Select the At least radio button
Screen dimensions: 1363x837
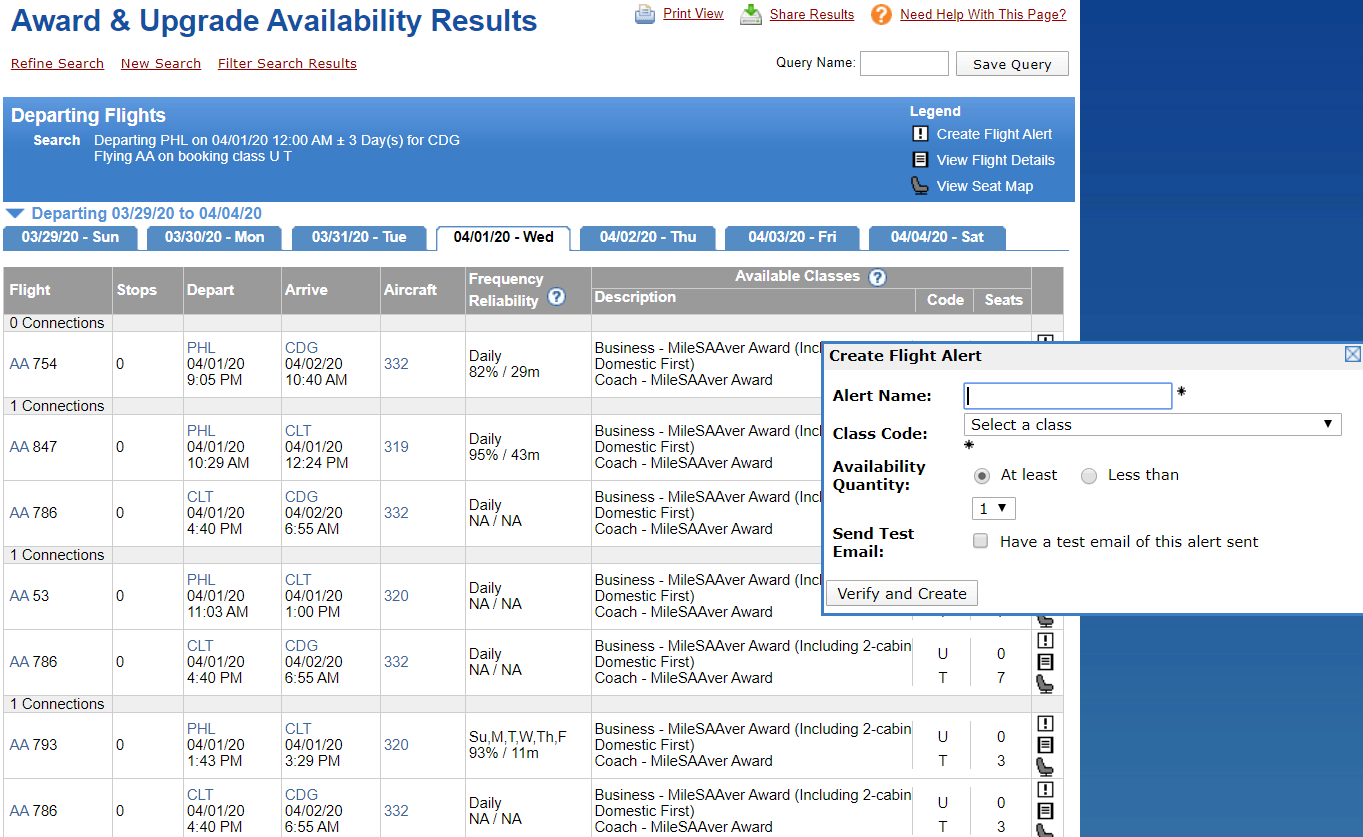pyautogui.click(x=982, y=476)
